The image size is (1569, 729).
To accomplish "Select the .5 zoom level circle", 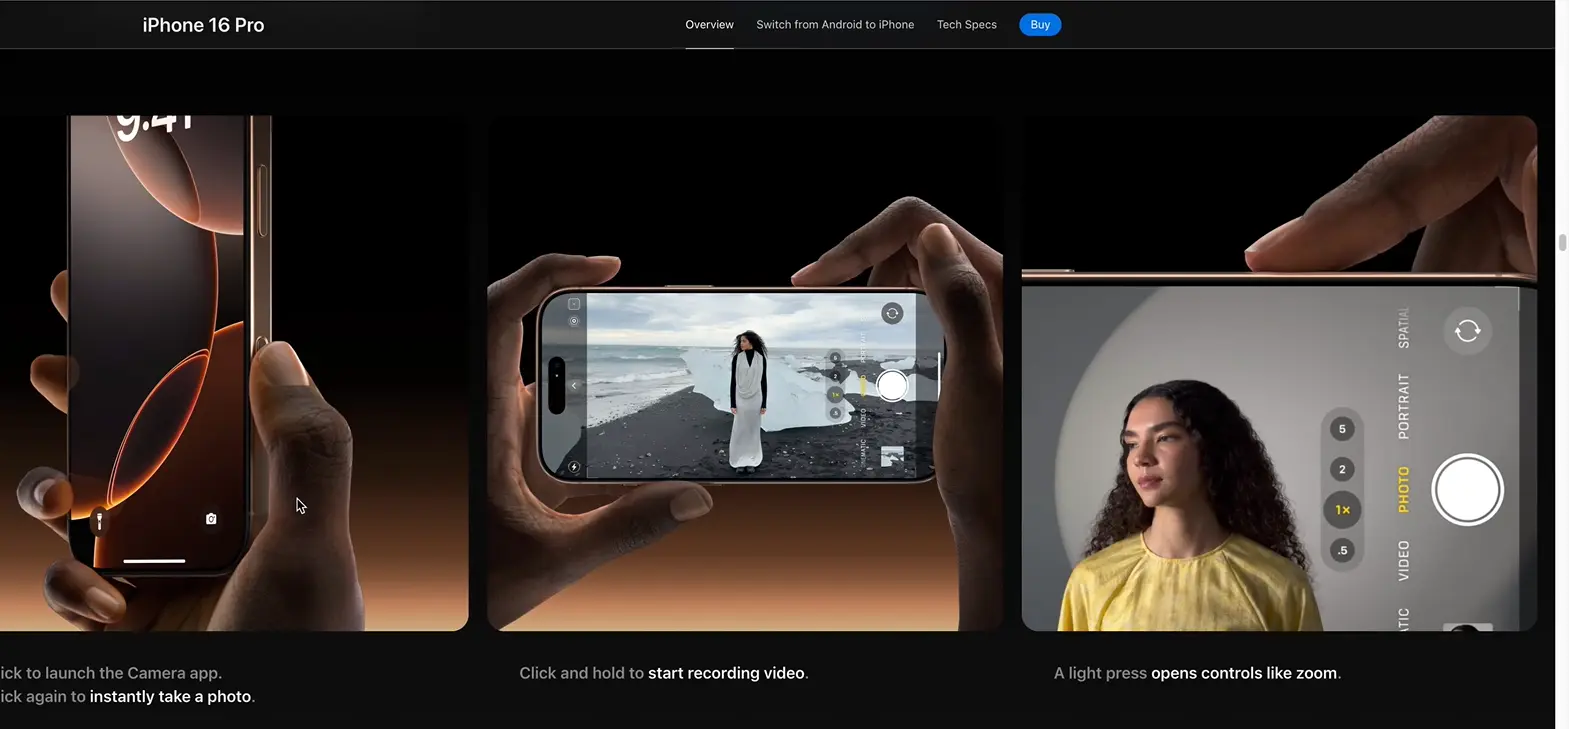I will pyautogui.click(x=1342, y=550).
